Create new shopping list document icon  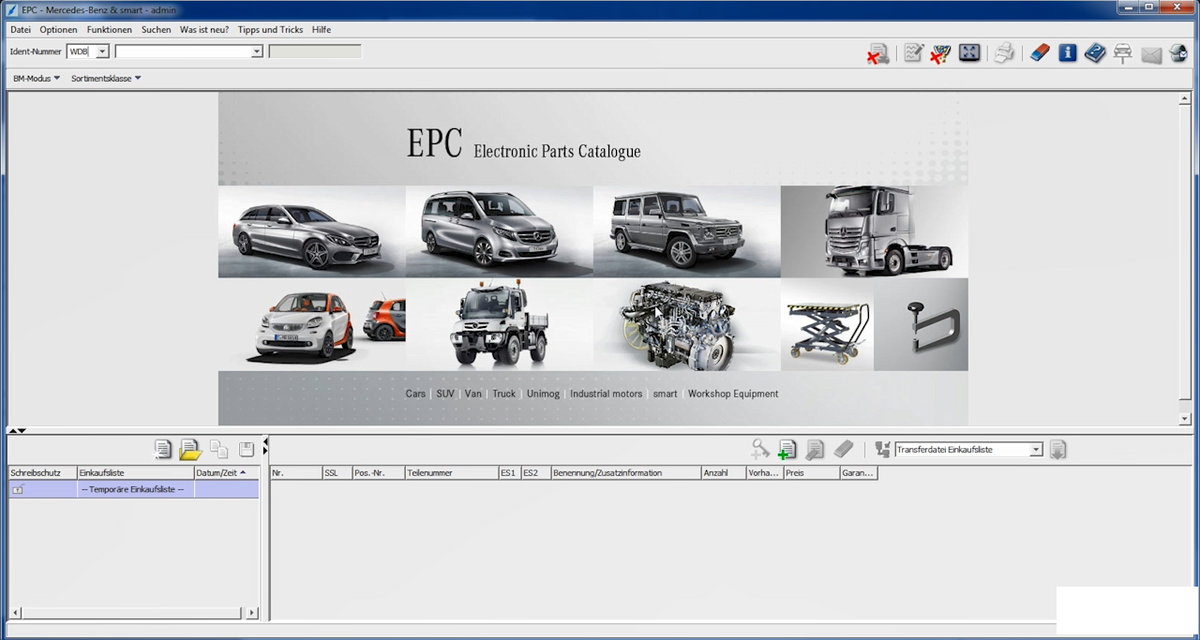click(x=163, y=450)
